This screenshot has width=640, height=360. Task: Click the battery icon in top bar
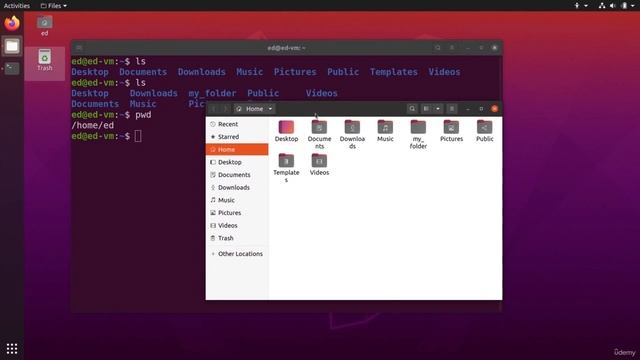coord(624,6)
